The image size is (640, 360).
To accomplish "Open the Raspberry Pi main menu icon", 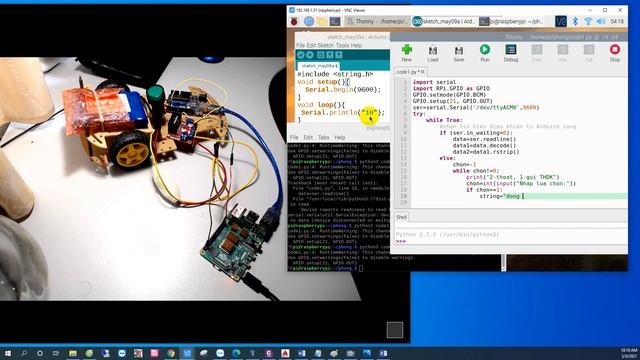I will (x=294, y=21).
